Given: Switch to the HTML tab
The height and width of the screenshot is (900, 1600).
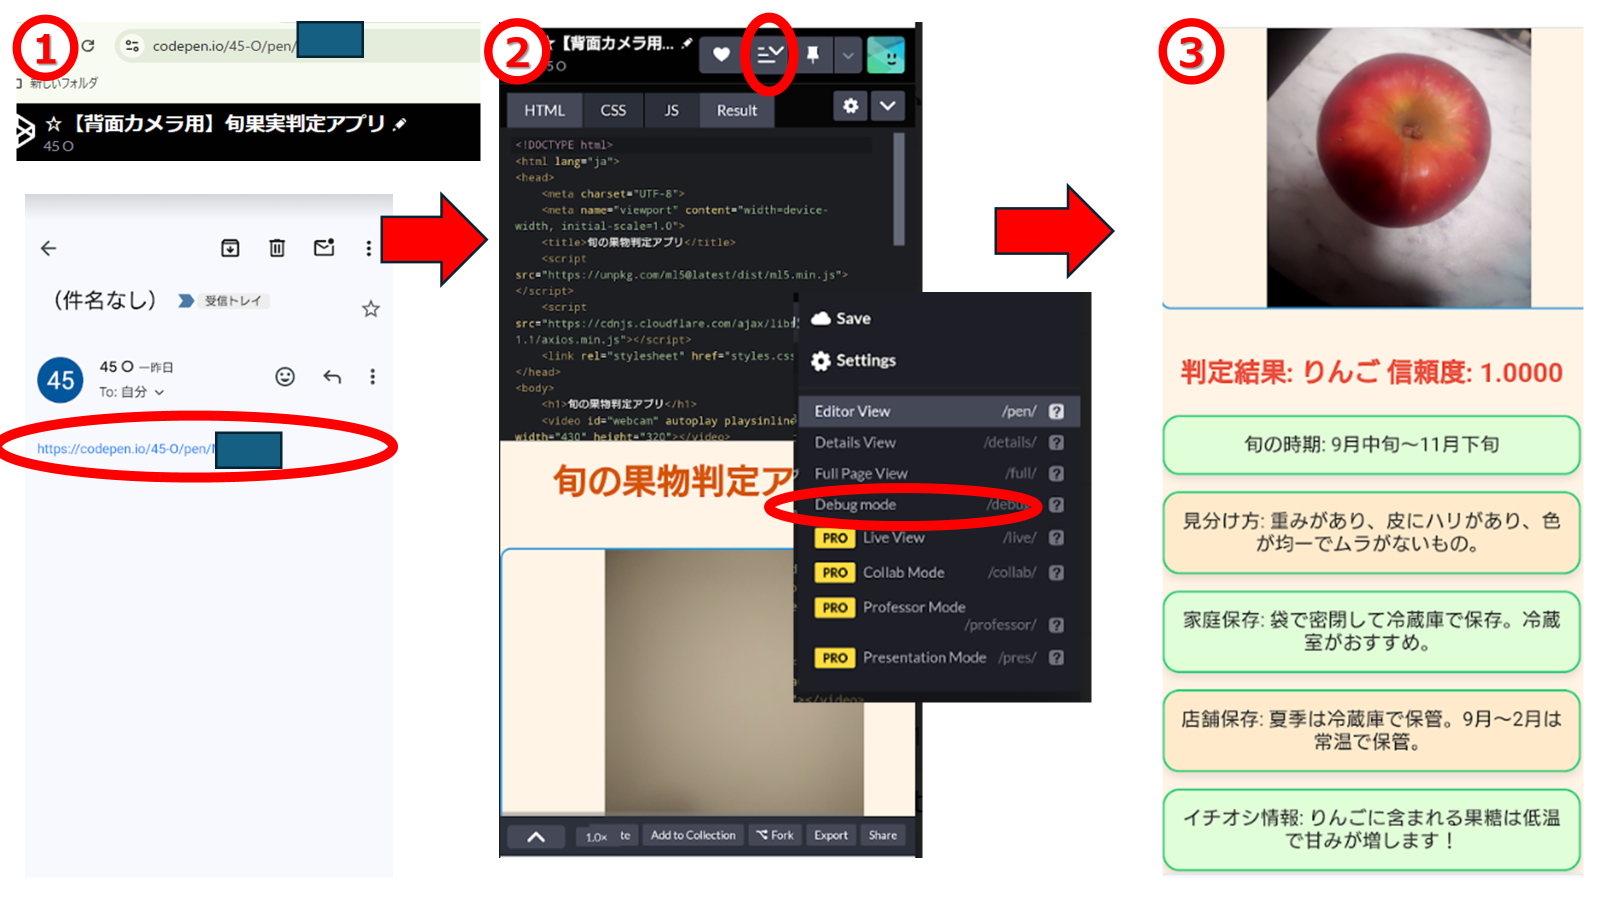Looking at the screenshot, I should coord(544,110).
